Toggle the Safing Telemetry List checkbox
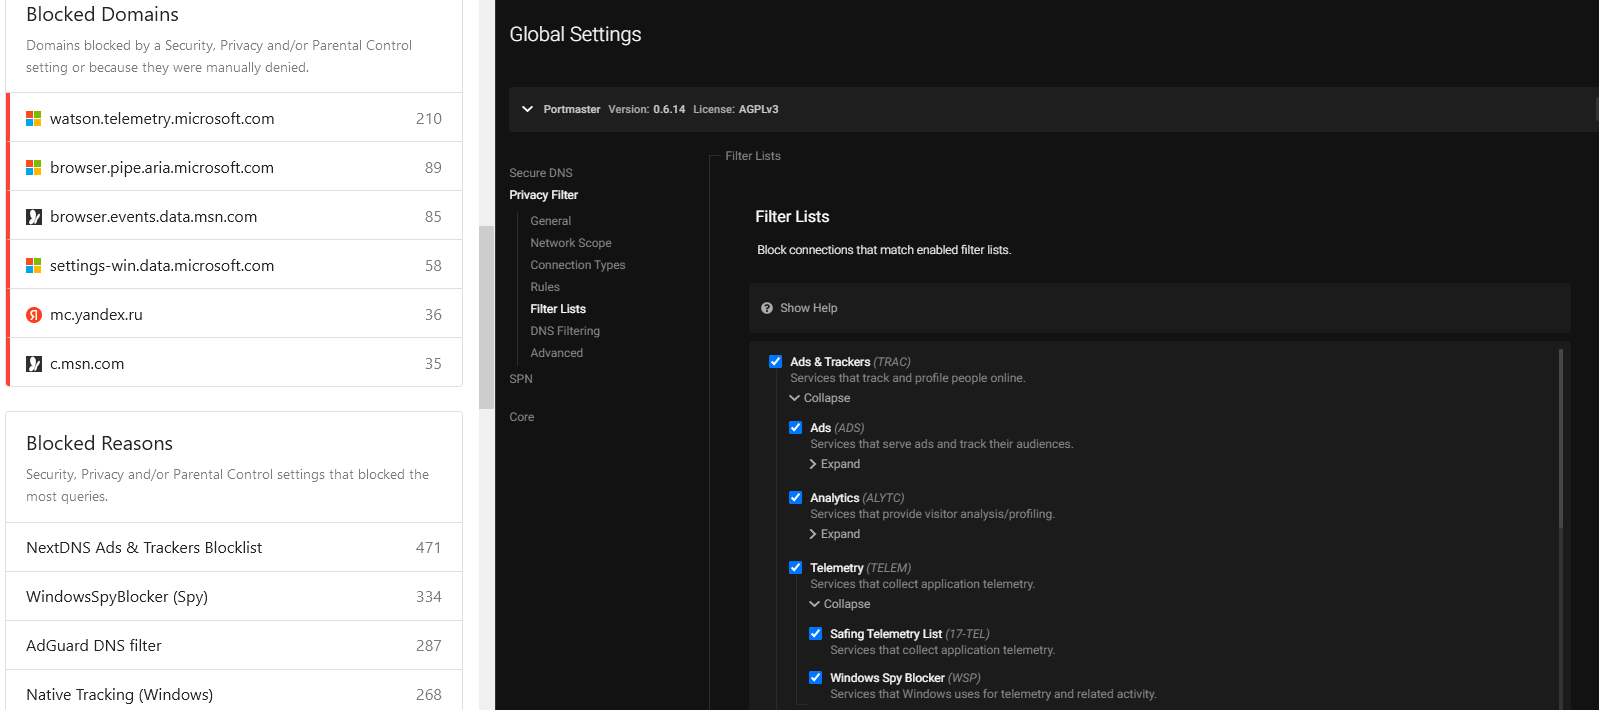Screen dimensions: 1599x710 (815, 633)
